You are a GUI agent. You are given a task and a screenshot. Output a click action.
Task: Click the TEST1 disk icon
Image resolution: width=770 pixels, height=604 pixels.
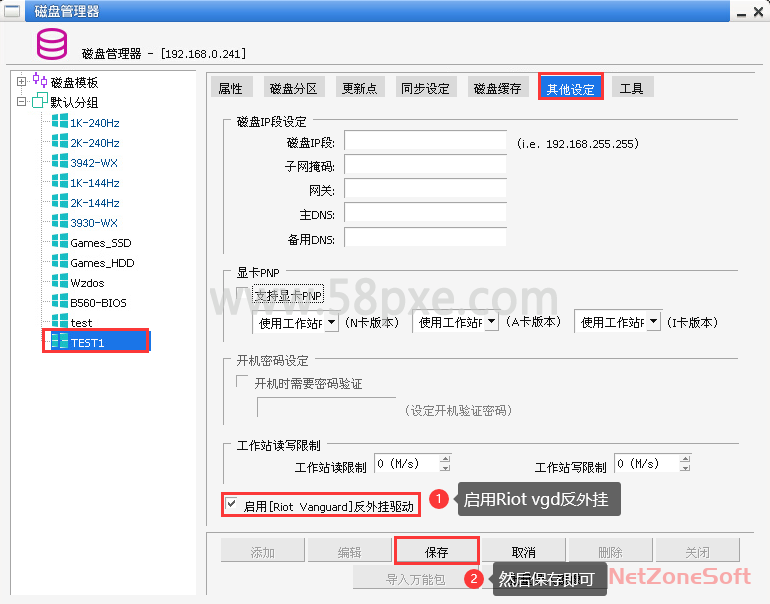pos(60,342)
